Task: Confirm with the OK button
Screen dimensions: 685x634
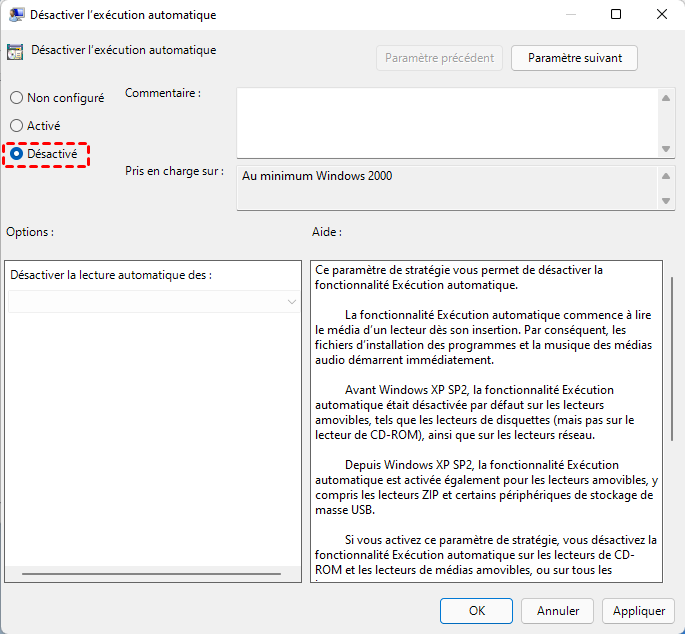Action: point(476,610)
